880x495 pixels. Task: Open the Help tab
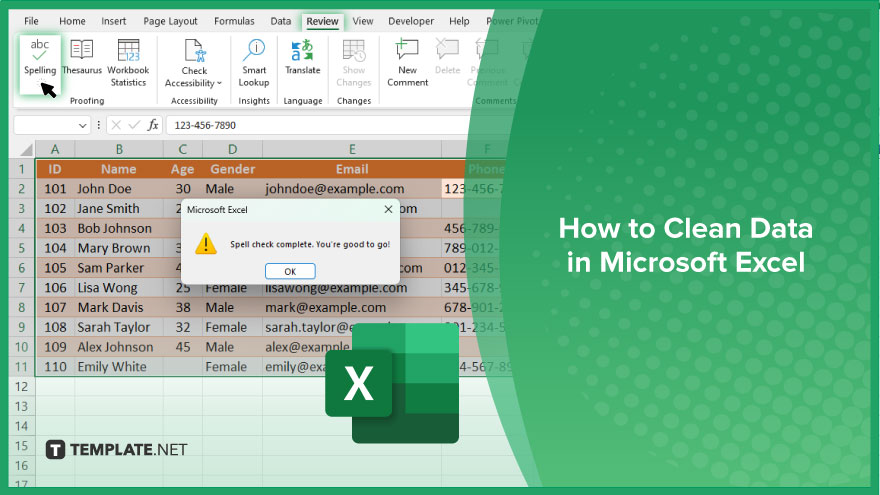tap(459, 21)
